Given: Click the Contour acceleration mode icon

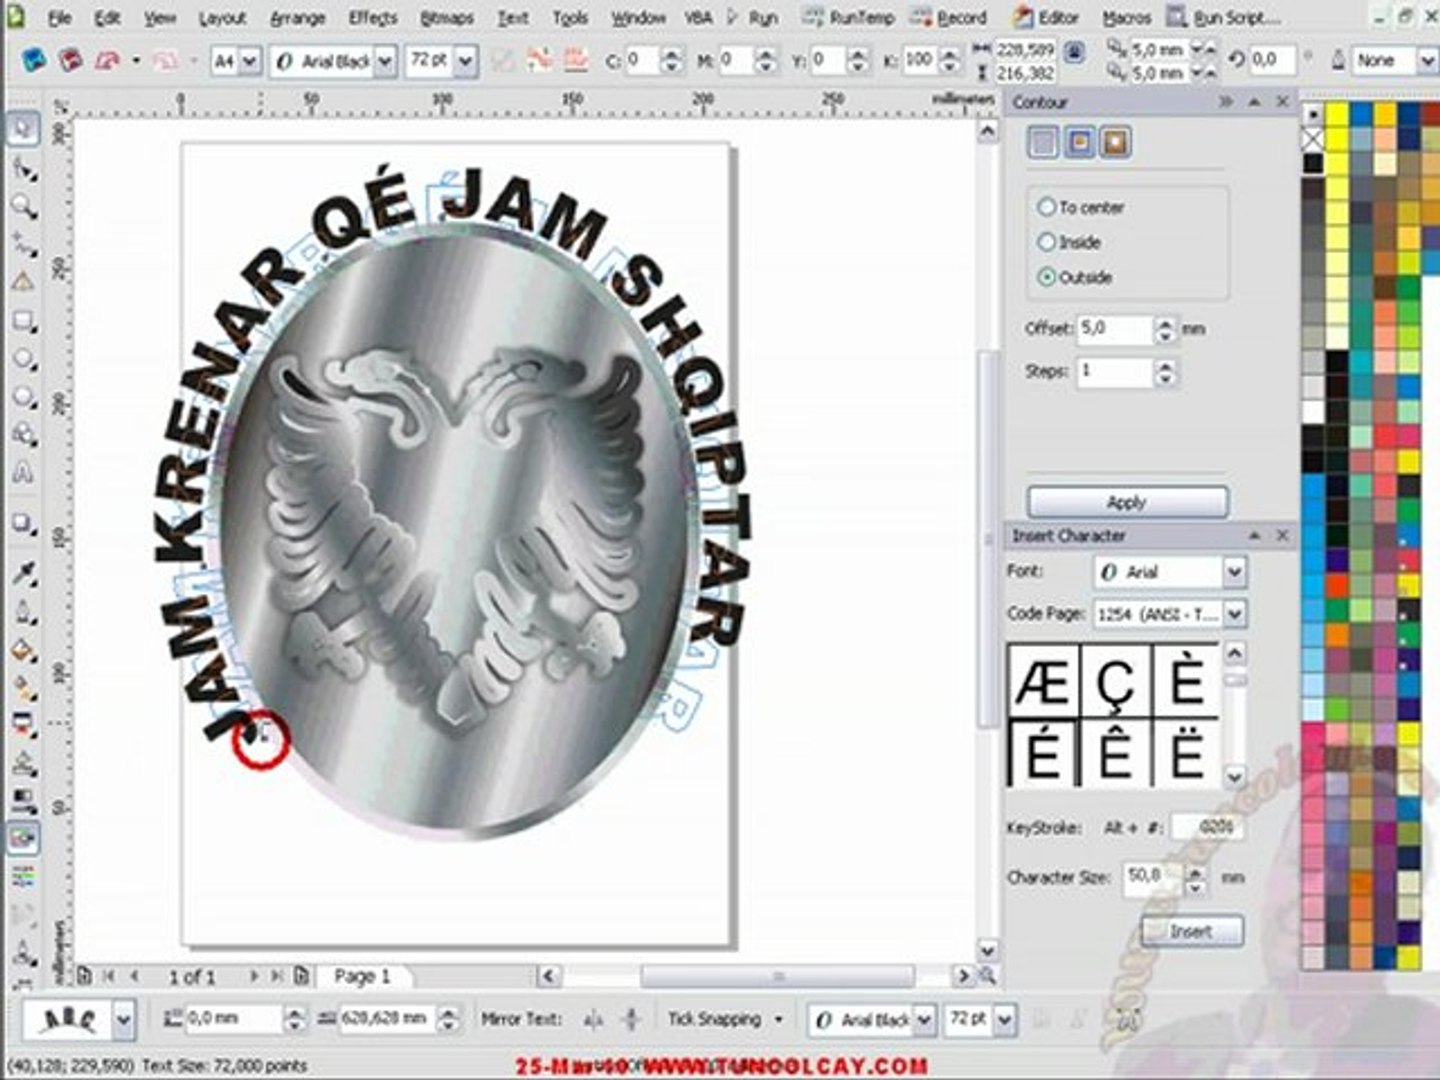Looking at the screenshot, I should (1116, 143).
